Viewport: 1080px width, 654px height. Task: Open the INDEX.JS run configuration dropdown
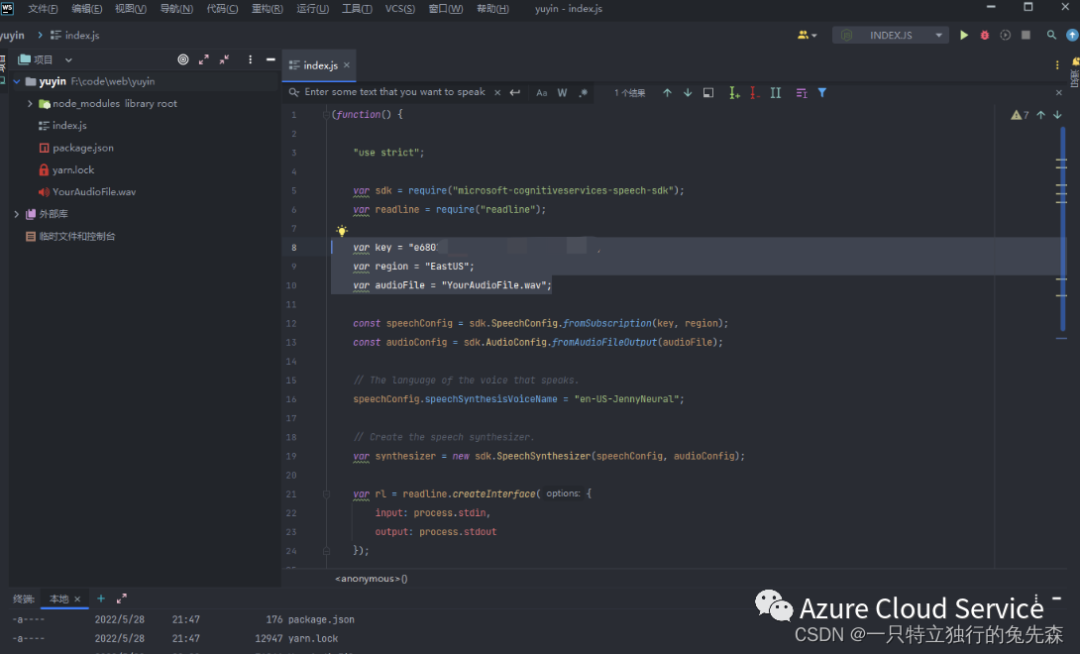[938, 35]
